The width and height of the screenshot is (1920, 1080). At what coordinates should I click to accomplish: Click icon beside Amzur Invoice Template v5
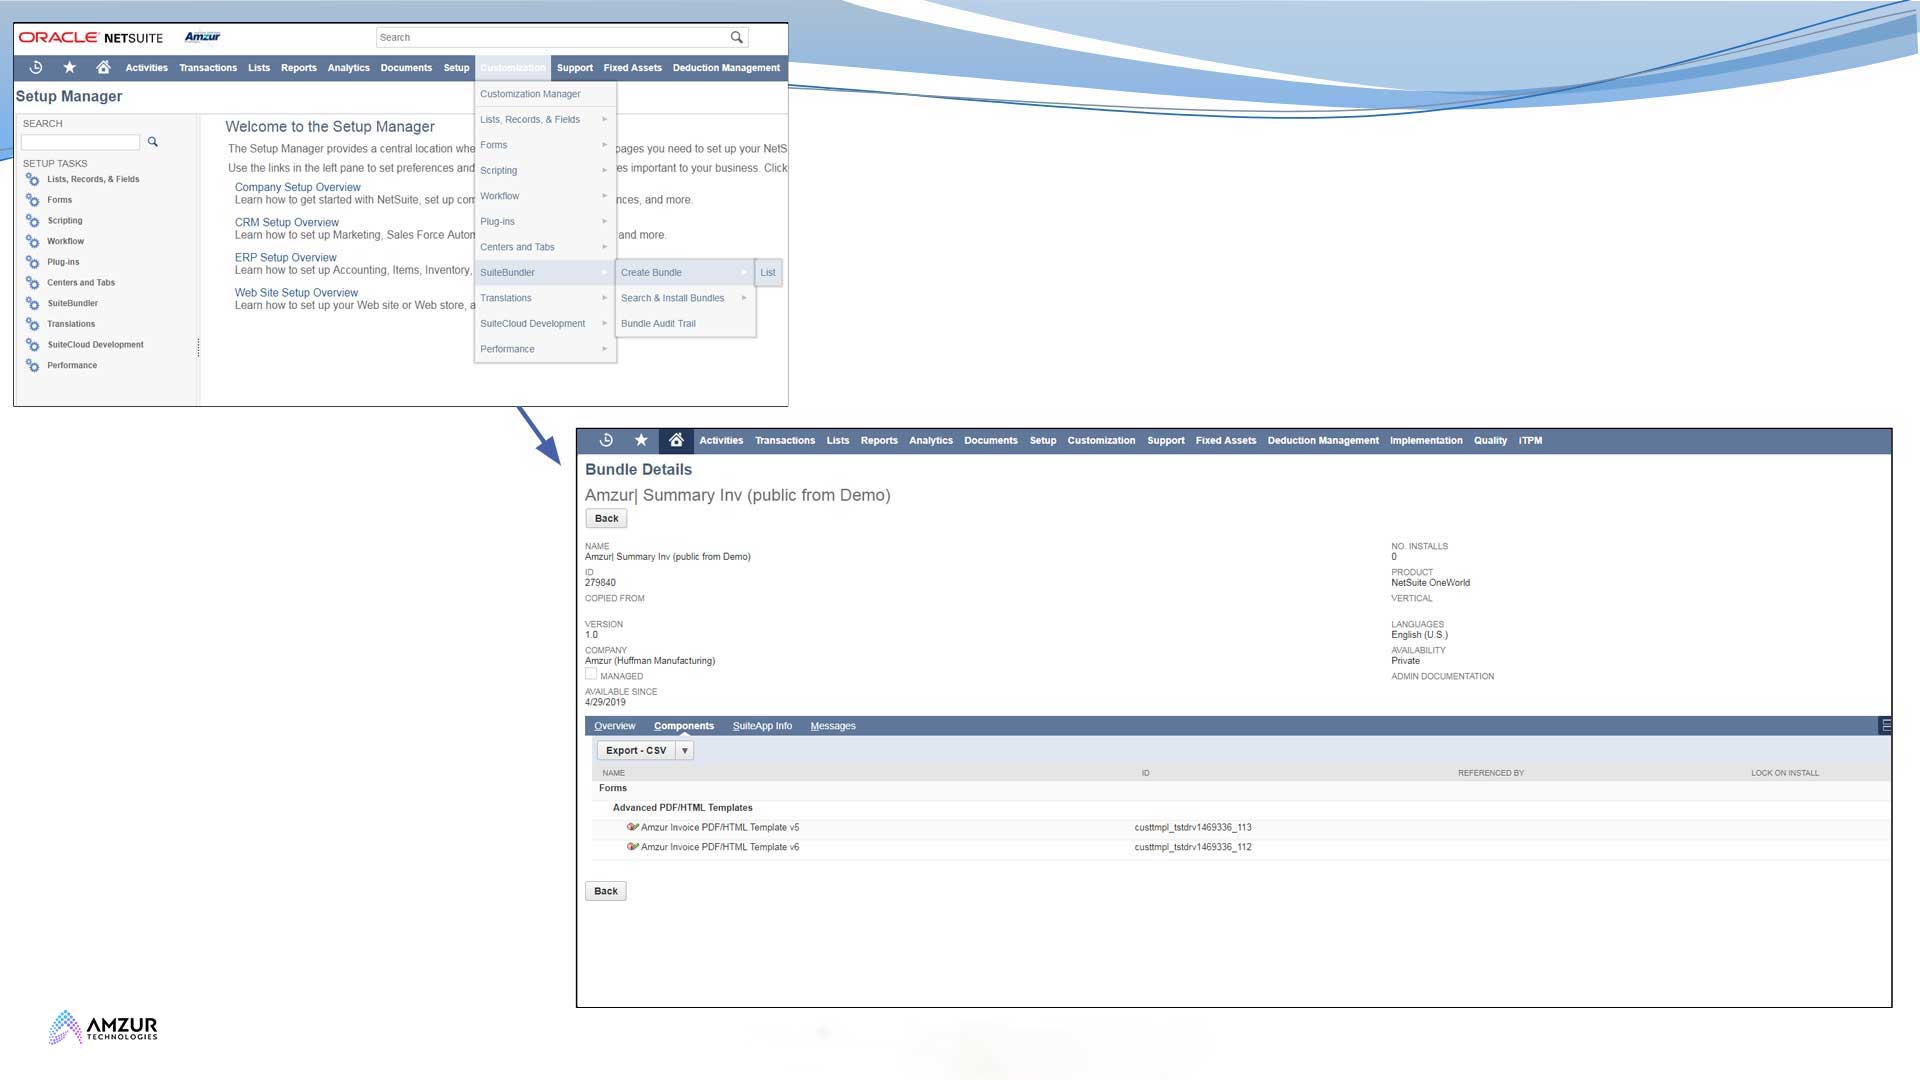click(632, 827)
